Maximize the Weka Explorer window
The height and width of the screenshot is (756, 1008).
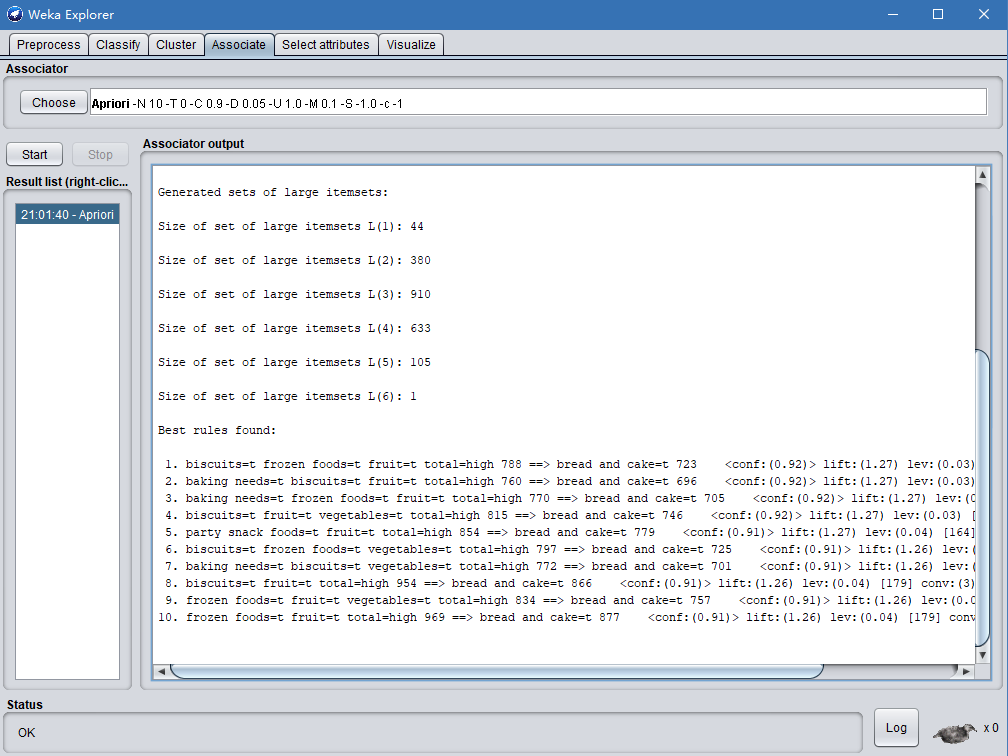(x=937, y=15)
